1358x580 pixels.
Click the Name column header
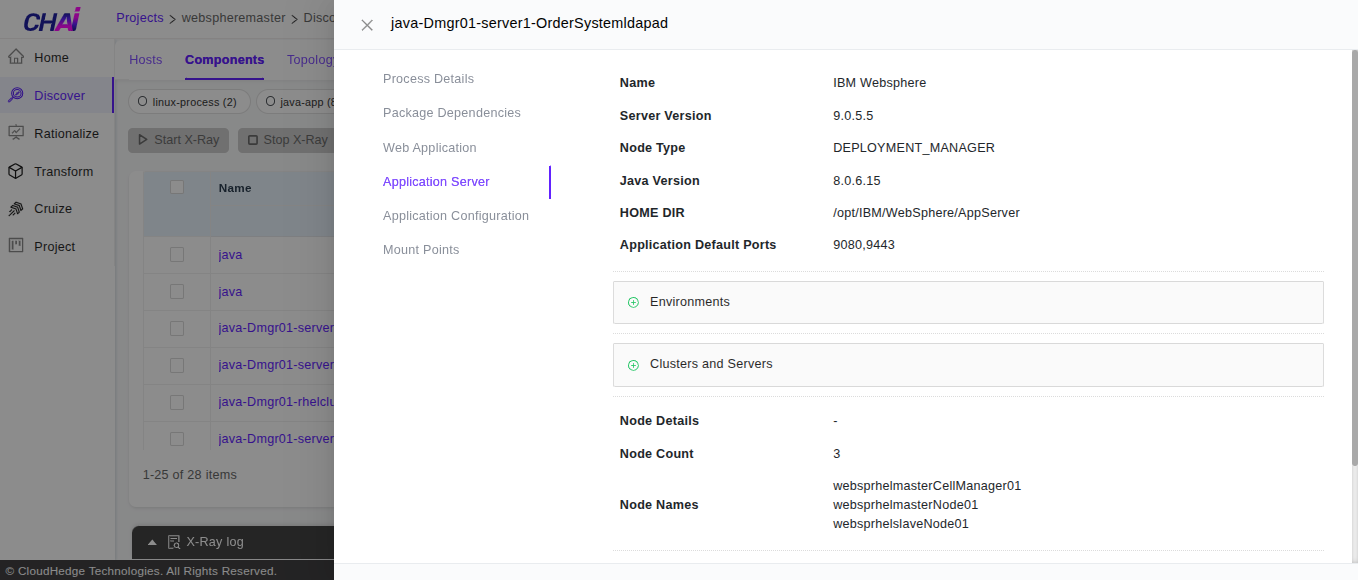[235, 188]
